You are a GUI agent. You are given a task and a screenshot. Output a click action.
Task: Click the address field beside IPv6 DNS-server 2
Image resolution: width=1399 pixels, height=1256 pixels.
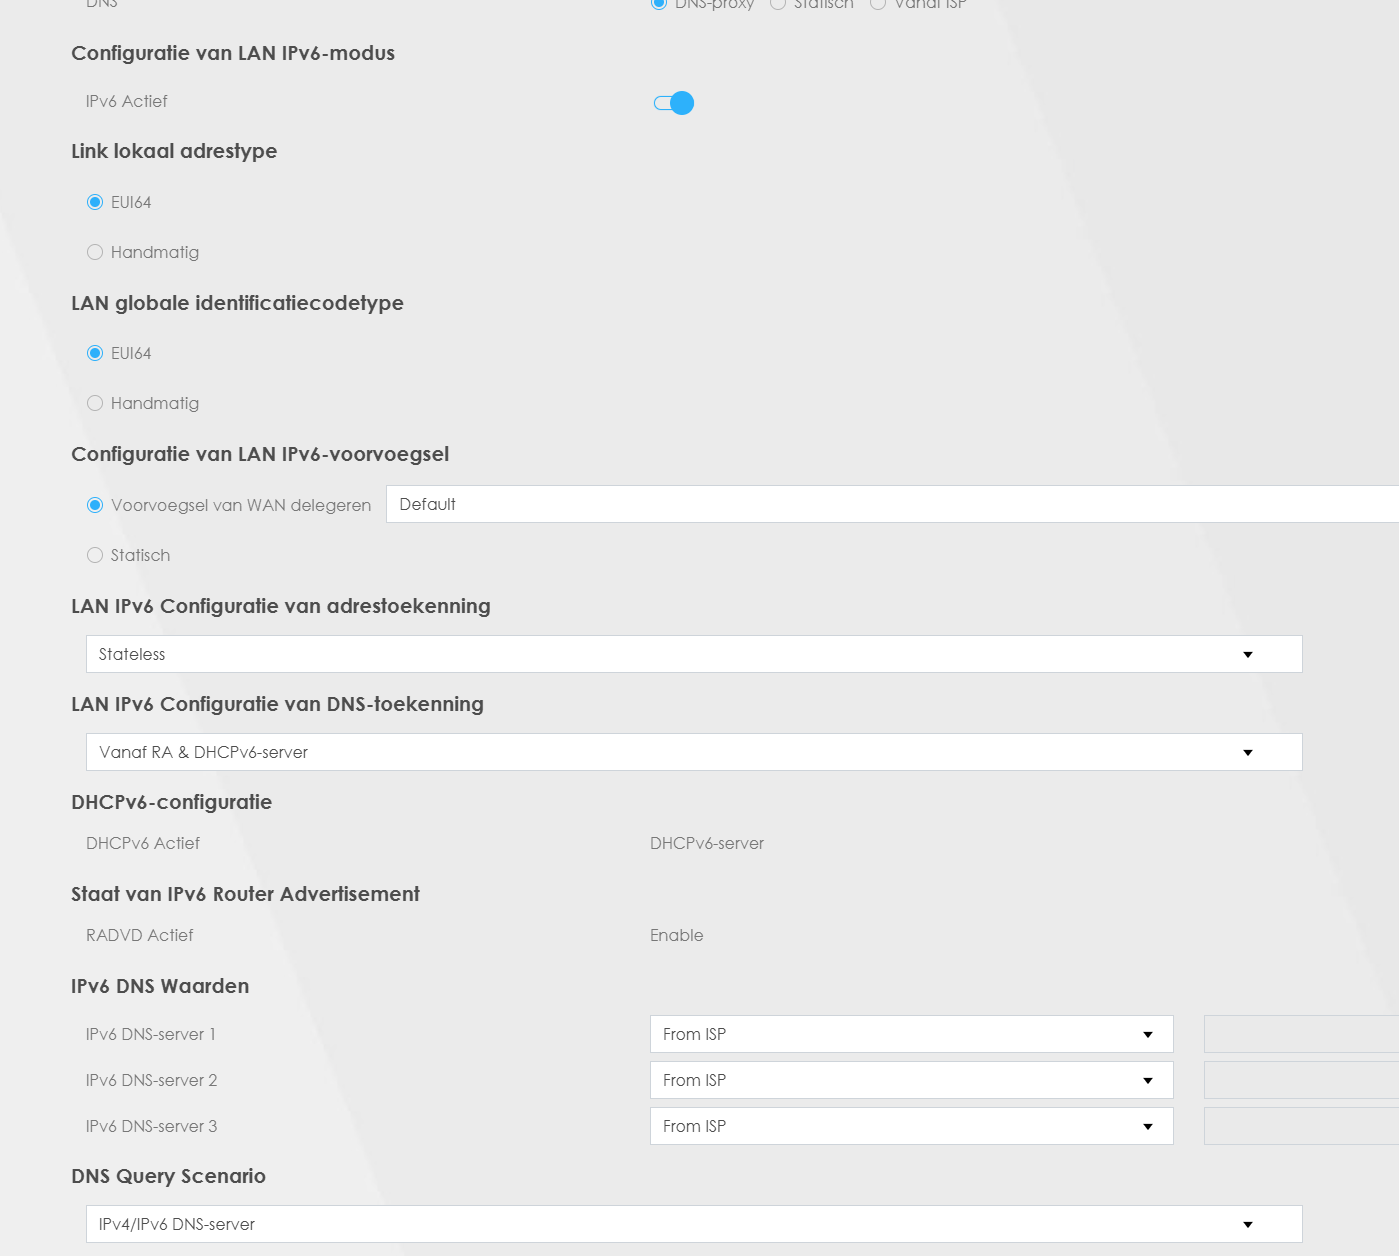coord(1300,1080)
